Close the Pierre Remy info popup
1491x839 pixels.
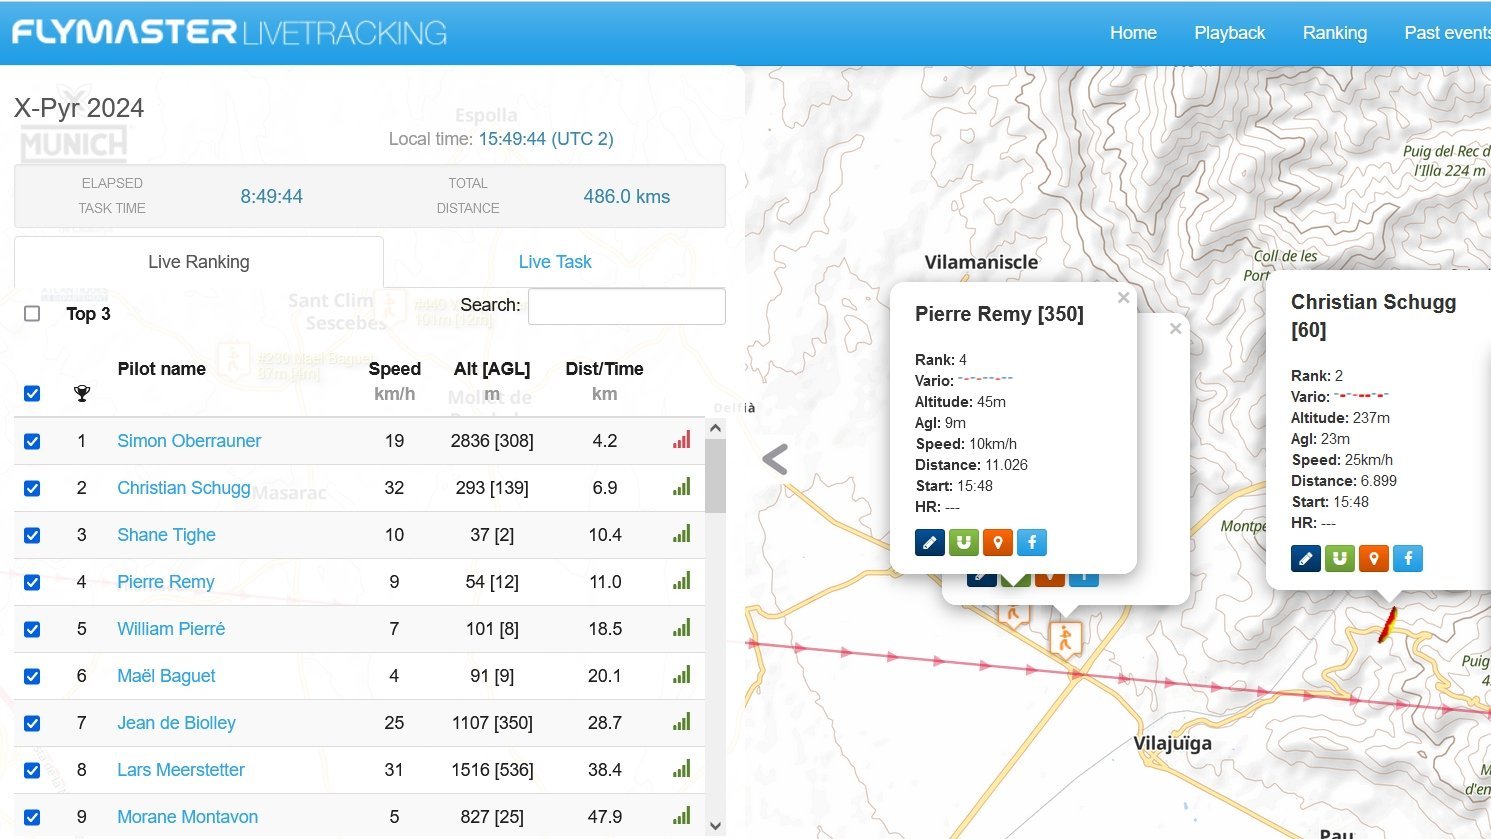coord(1123,298)
